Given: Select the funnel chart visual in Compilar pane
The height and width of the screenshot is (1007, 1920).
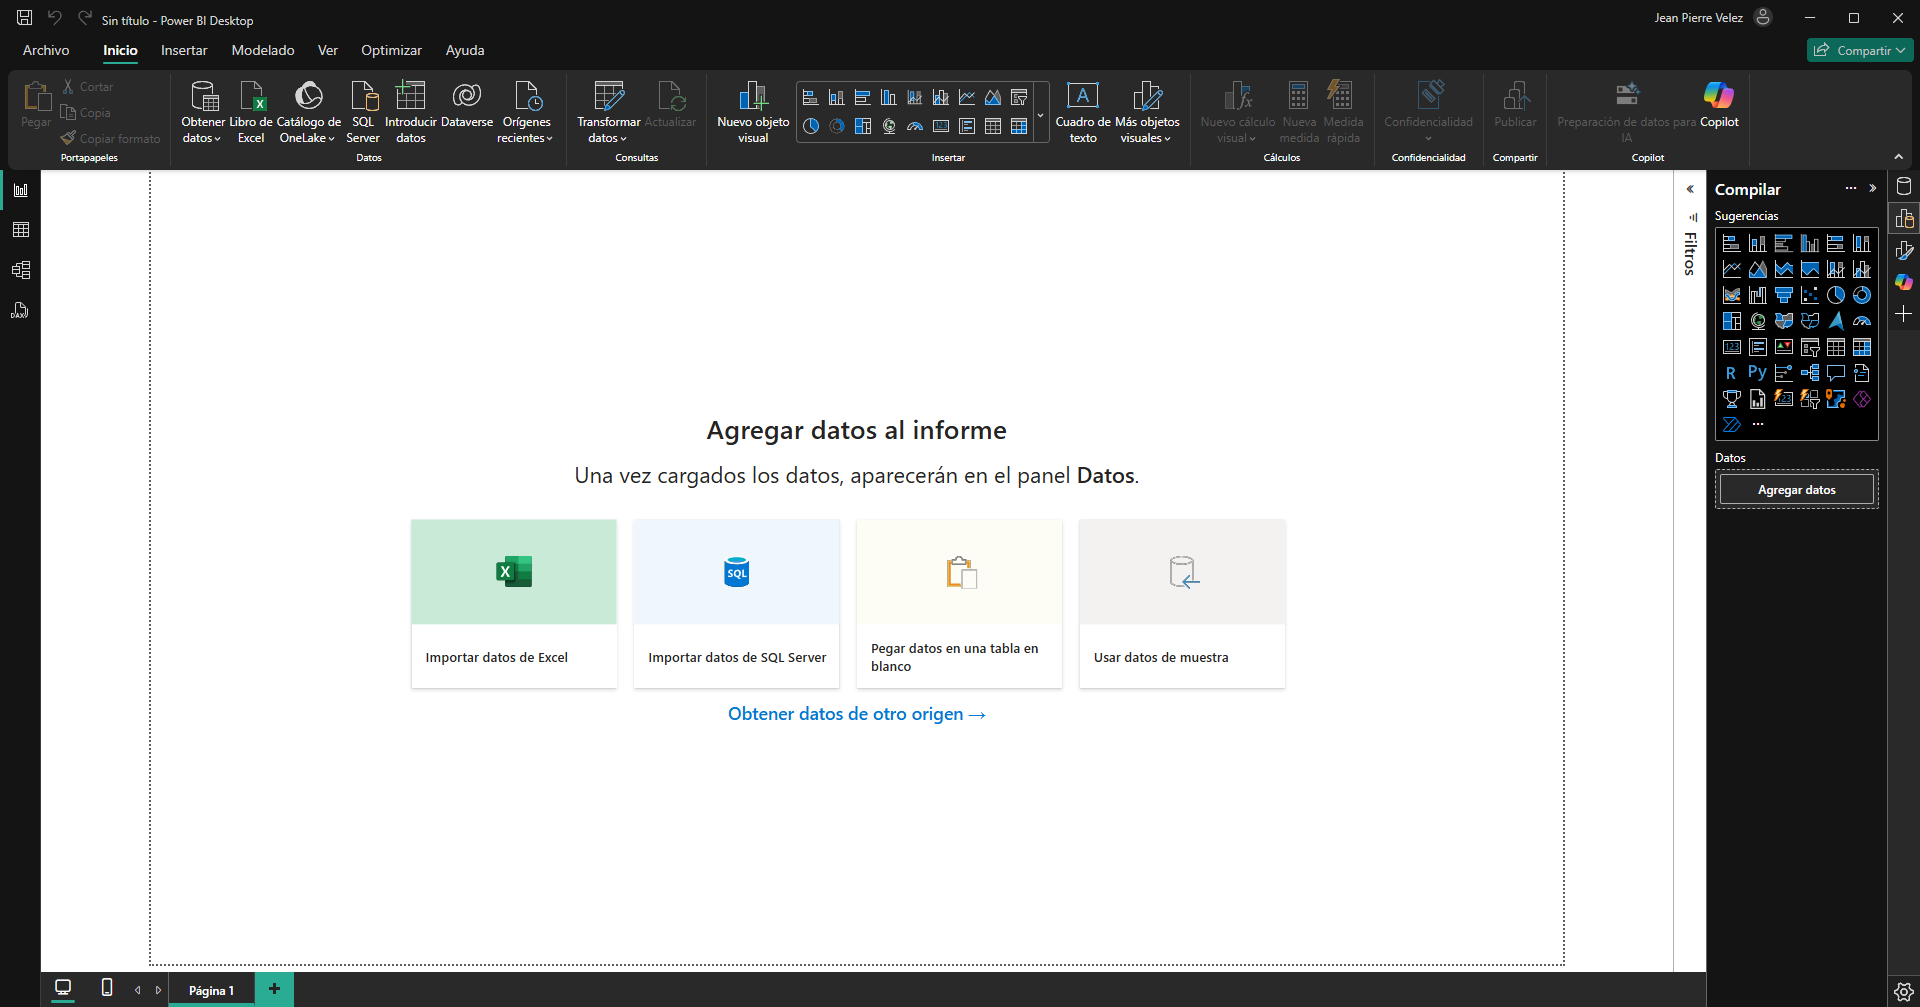Looking at the screenshot, I should 1784,295.
